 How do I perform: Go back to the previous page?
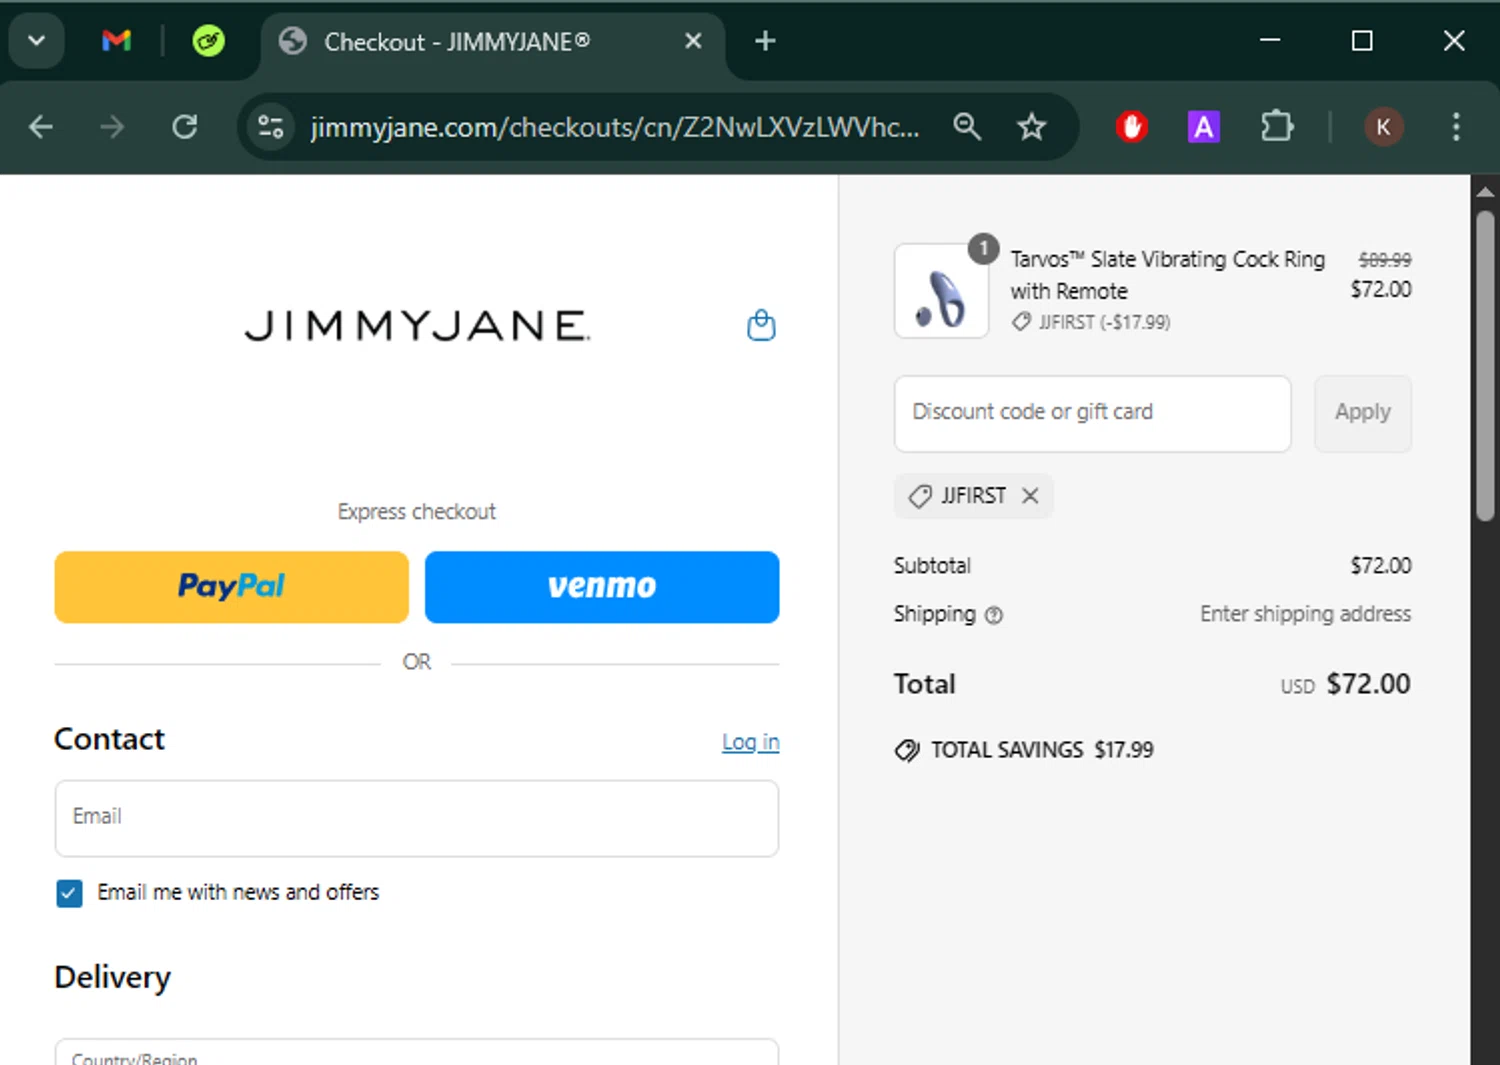pos(41,127)
